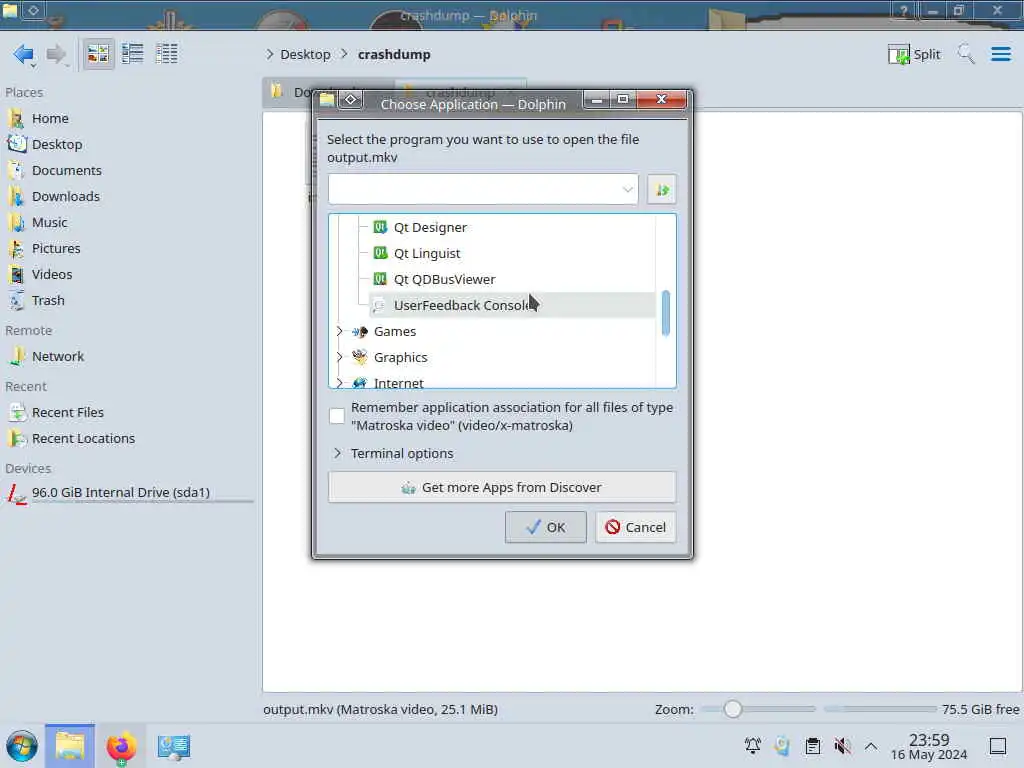The width and height of the screenshot is (1024, 768).
Task: Launch Firefox from the taskbar
Action: coord(121,746)
